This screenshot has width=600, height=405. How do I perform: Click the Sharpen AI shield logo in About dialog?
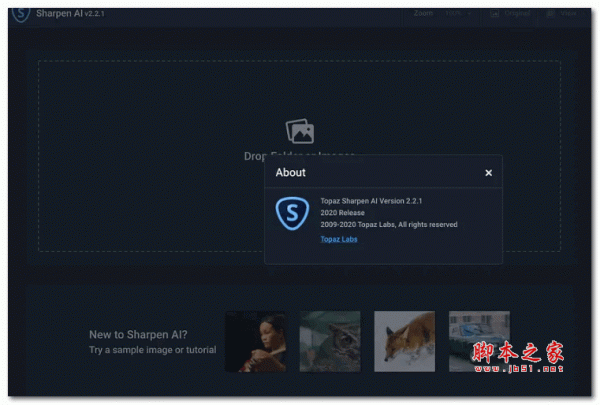tap(292, 213)
